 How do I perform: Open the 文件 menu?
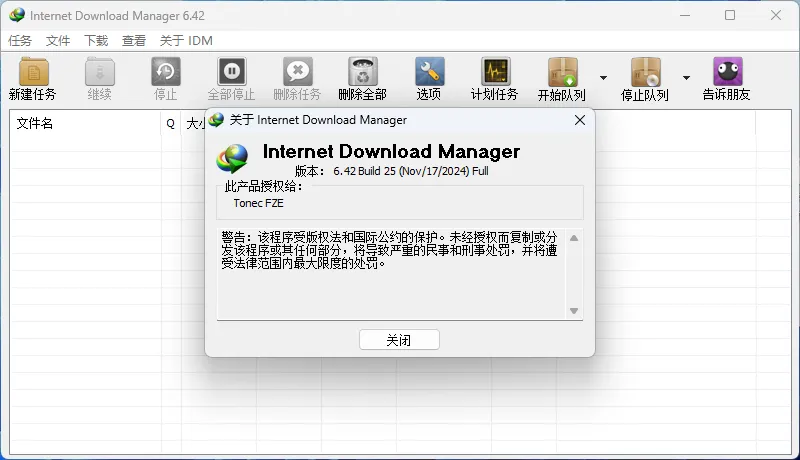[x=58, y=41]
